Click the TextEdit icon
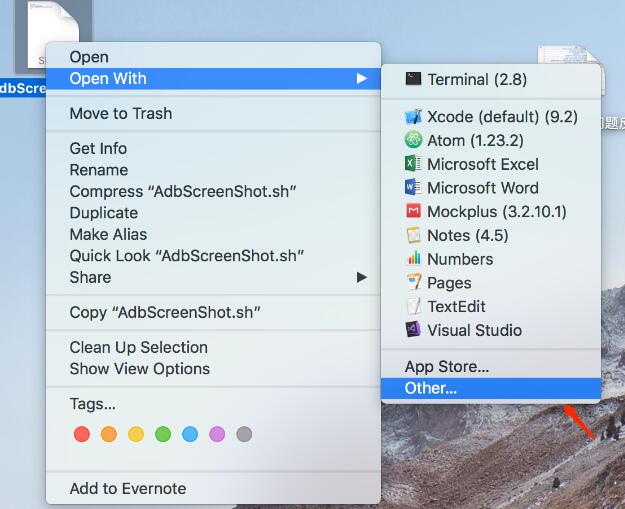This screenshot has height=509, width=625. point(413,306)
